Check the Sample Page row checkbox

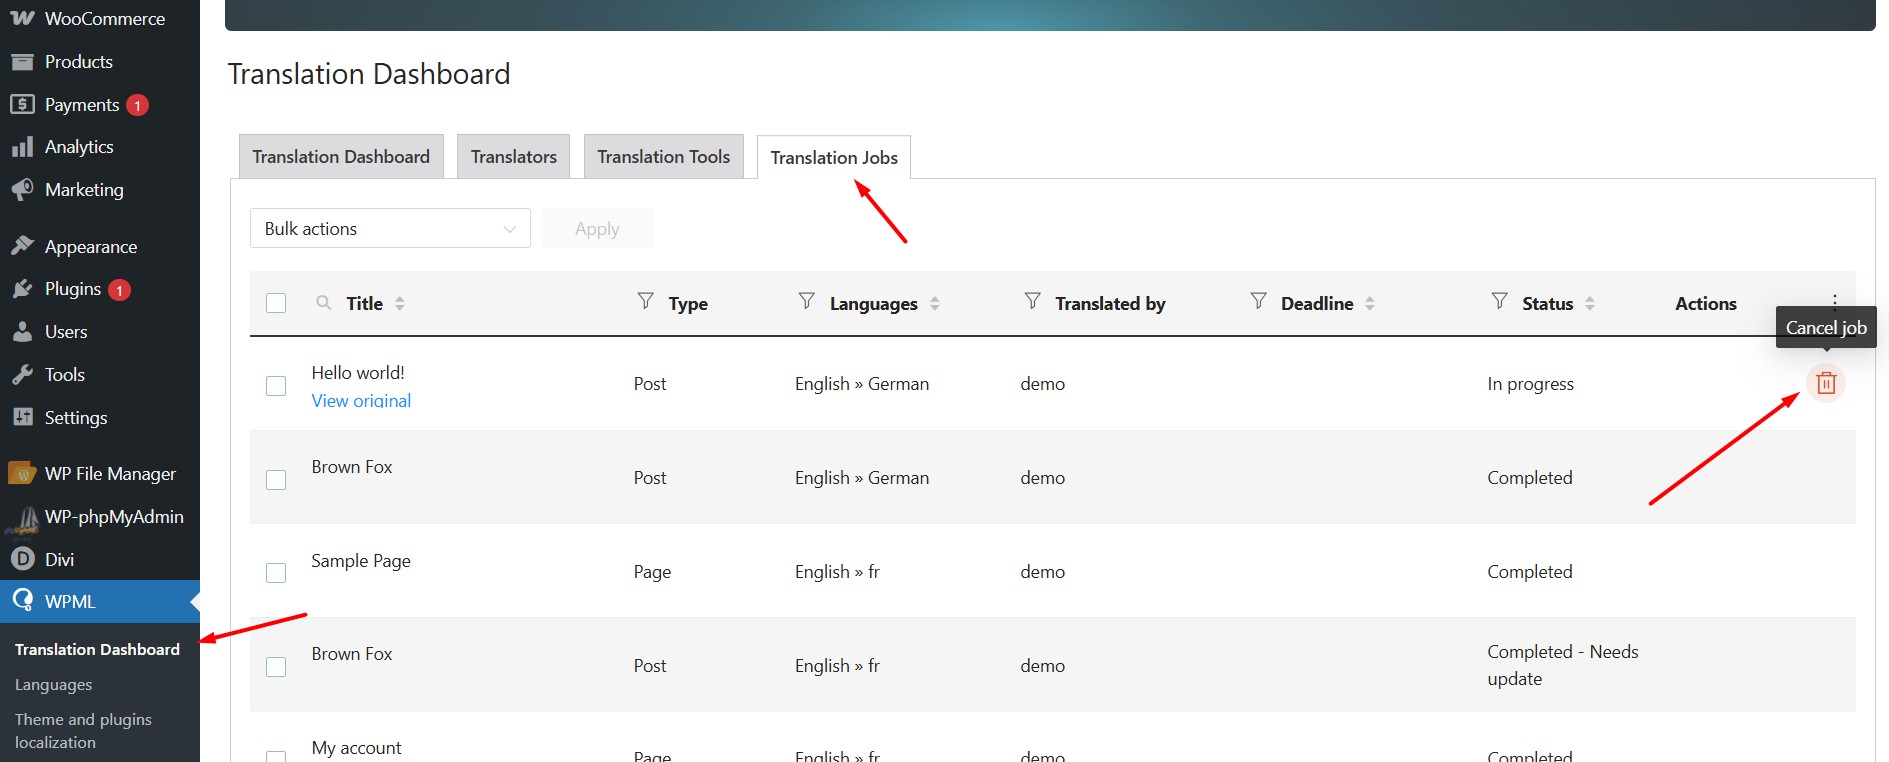point(276,573)
